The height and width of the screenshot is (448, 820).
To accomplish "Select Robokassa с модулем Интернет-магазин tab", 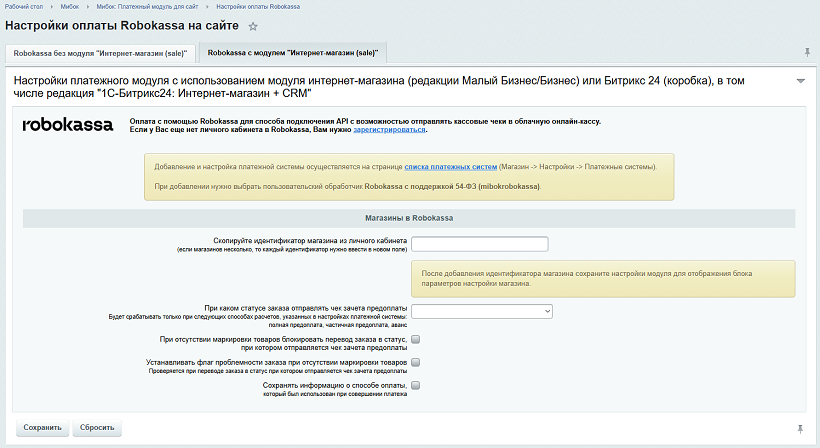I will click(293, 53).
